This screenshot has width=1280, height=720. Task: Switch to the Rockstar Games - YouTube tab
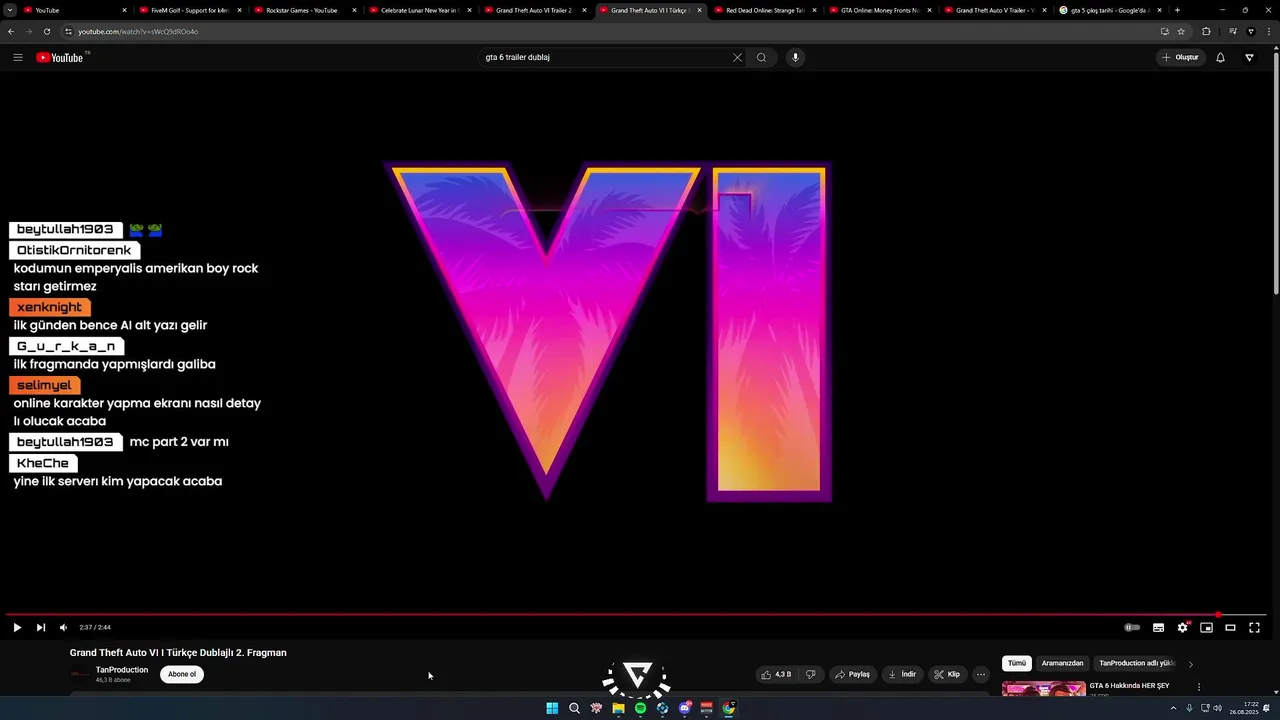304,10
